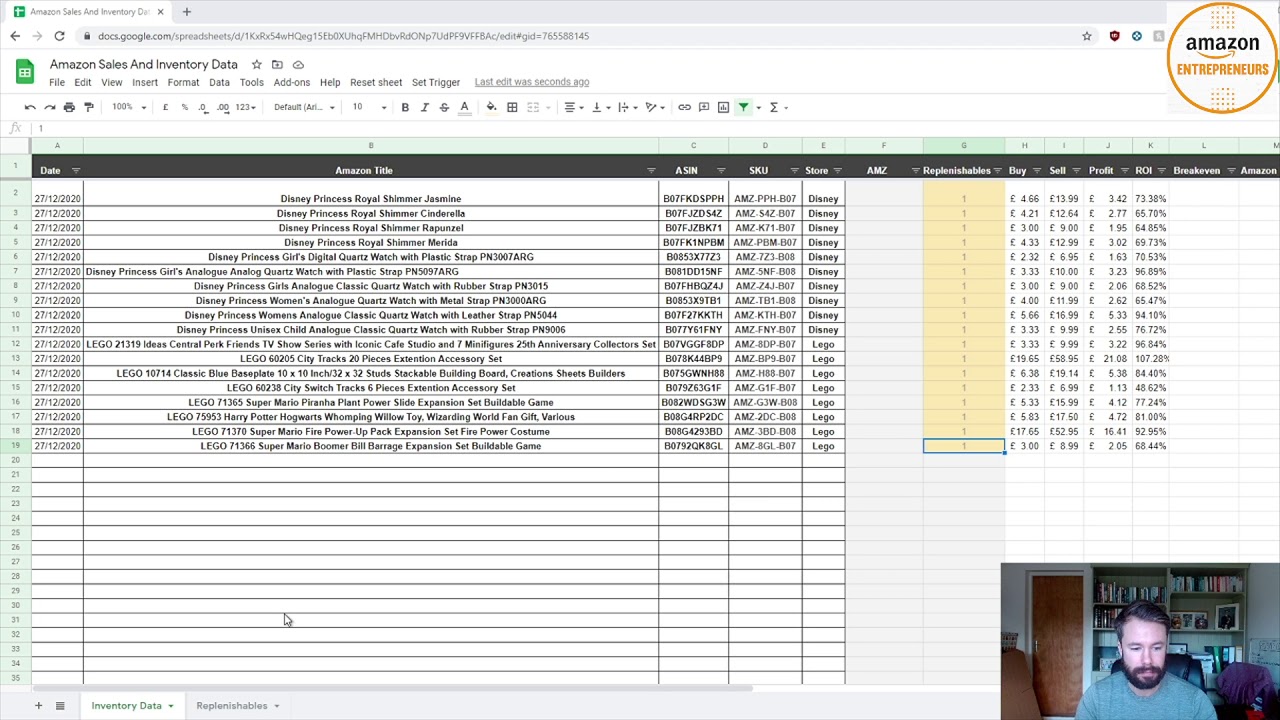Open the Store column filter
This screenshot has height=720, width=1280.
[838, 171]
